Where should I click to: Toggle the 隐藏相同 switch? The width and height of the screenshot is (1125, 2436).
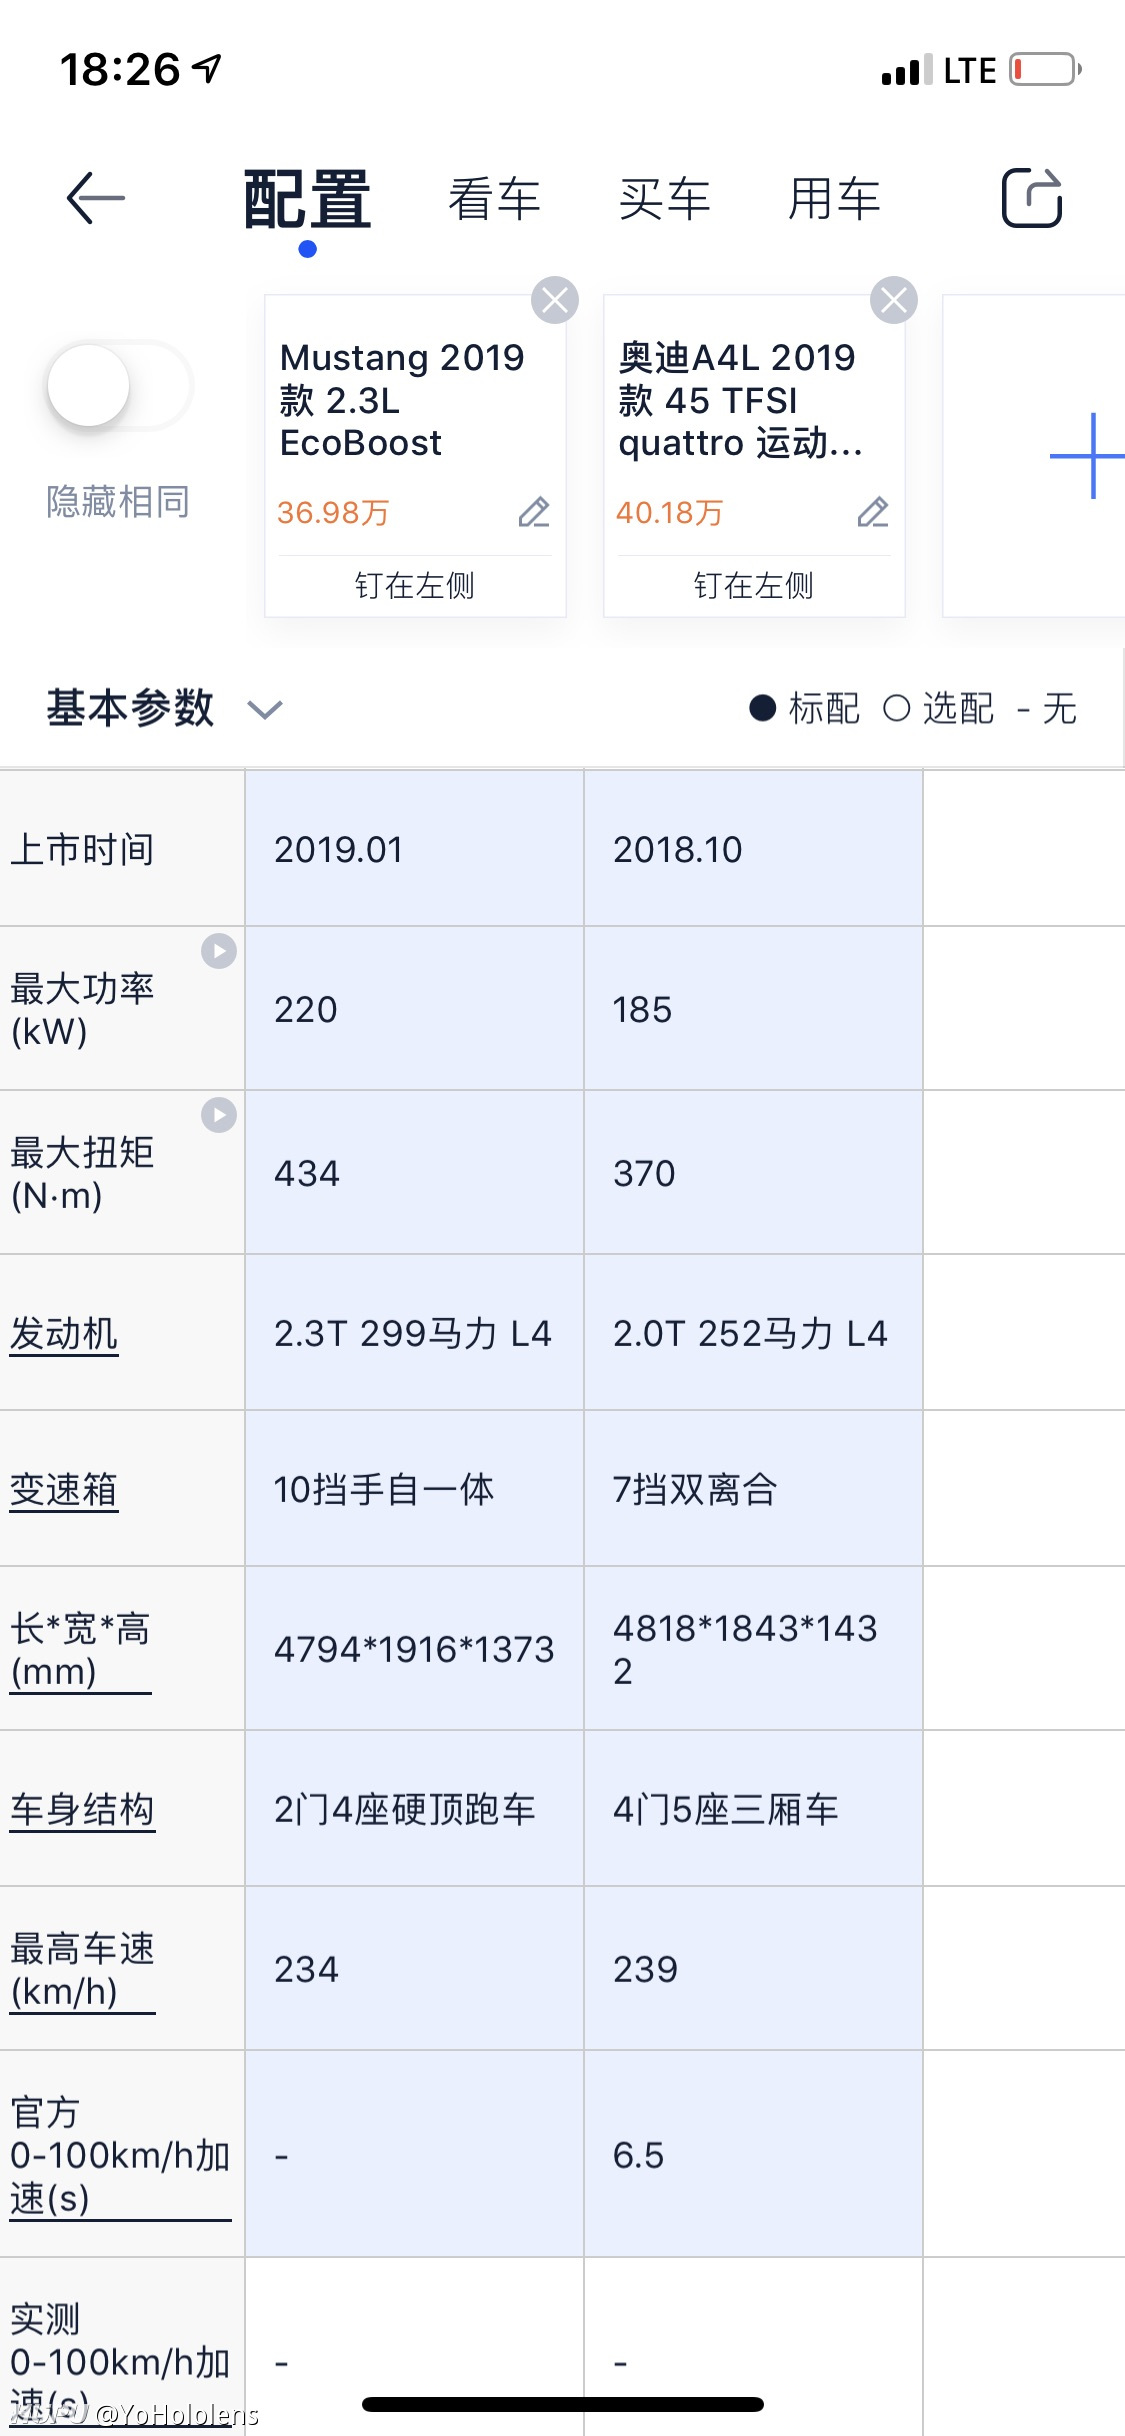click(119, 386)
